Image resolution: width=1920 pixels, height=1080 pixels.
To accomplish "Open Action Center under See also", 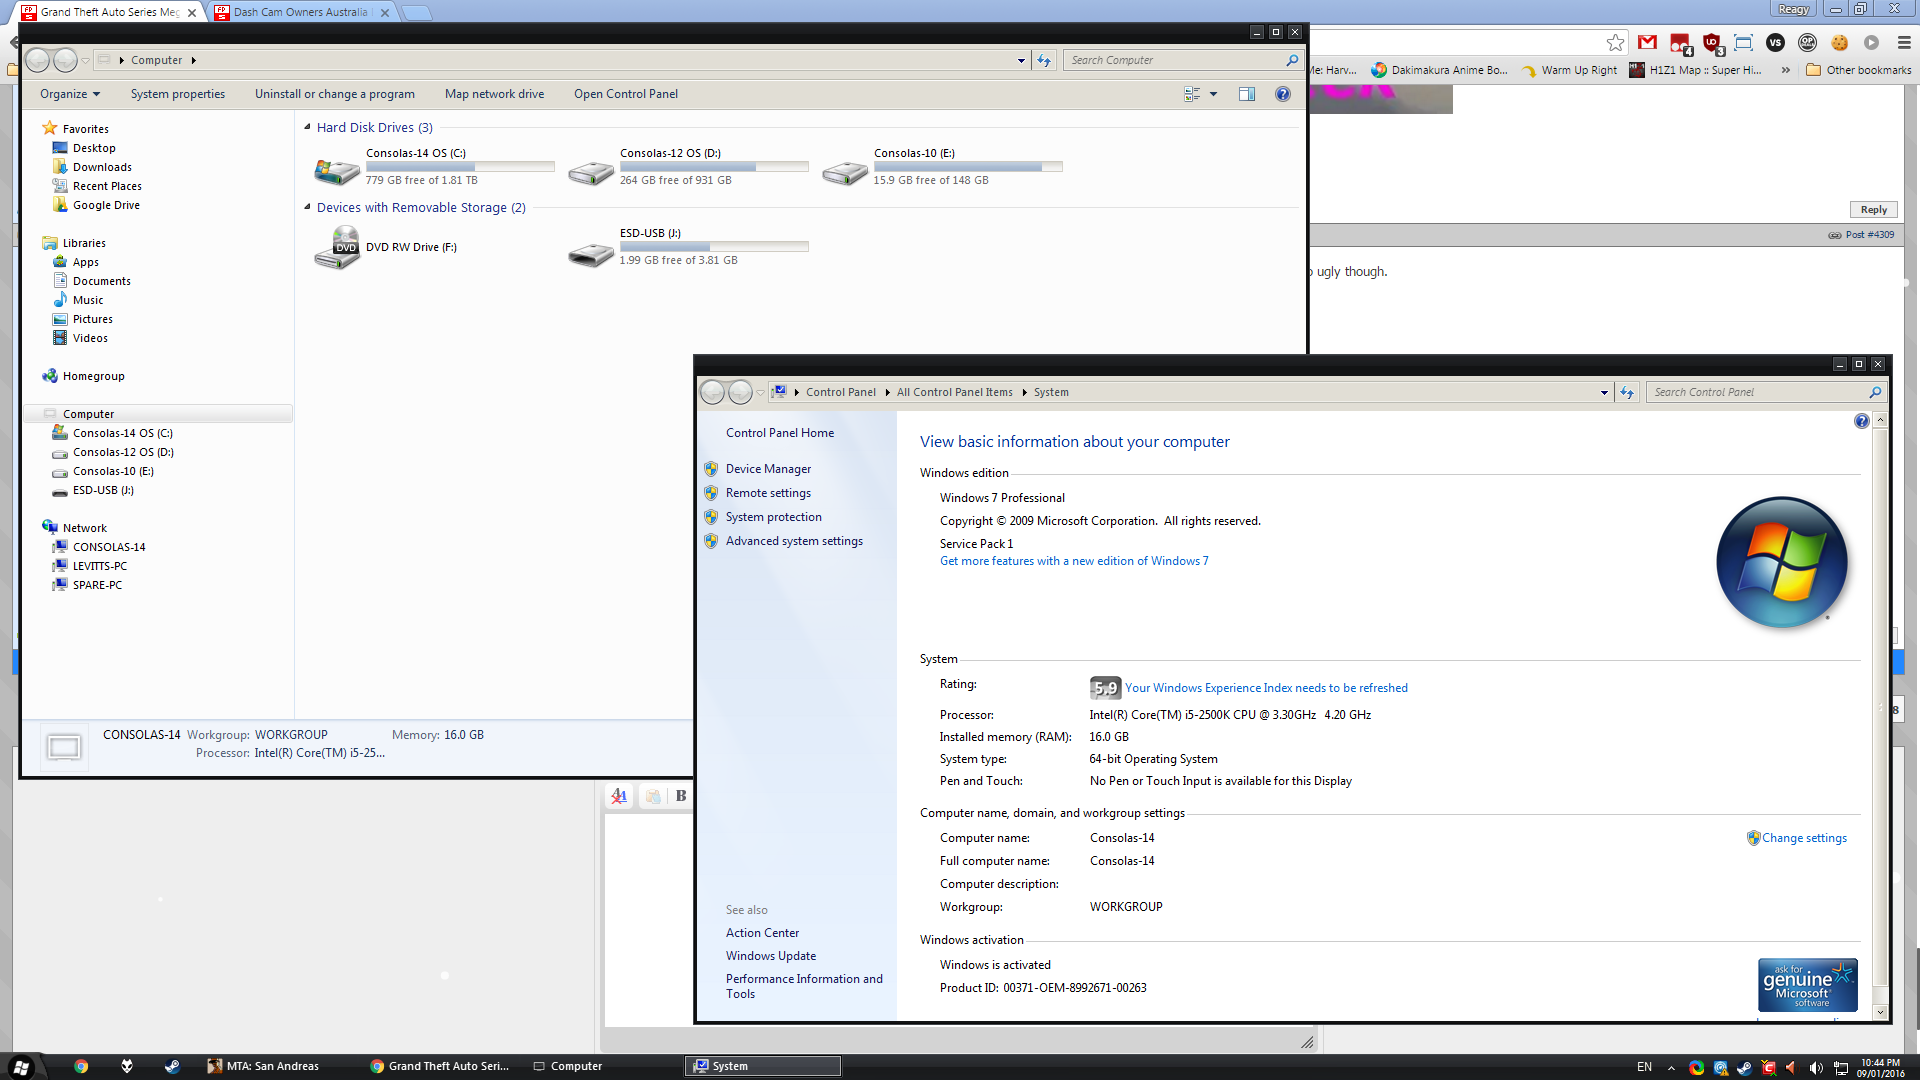I will 762,933.
